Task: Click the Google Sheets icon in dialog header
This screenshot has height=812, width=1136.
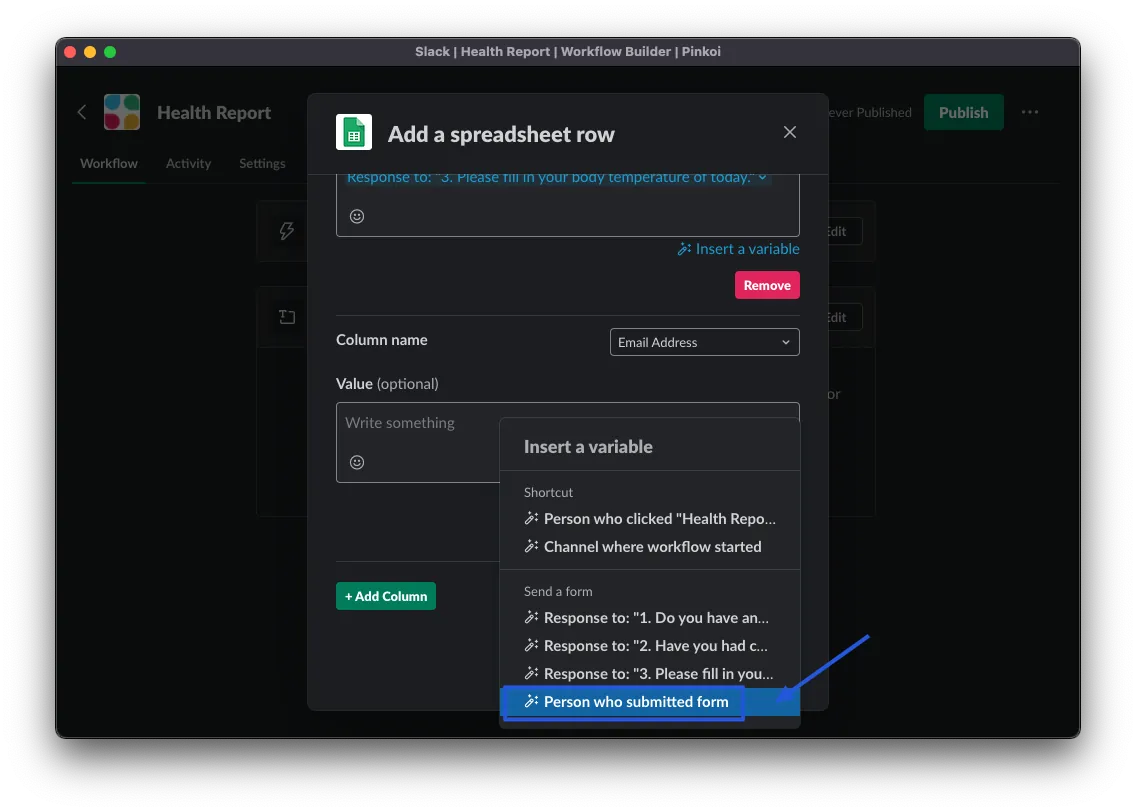Action: pyautogui.click(x=354, y=133)
